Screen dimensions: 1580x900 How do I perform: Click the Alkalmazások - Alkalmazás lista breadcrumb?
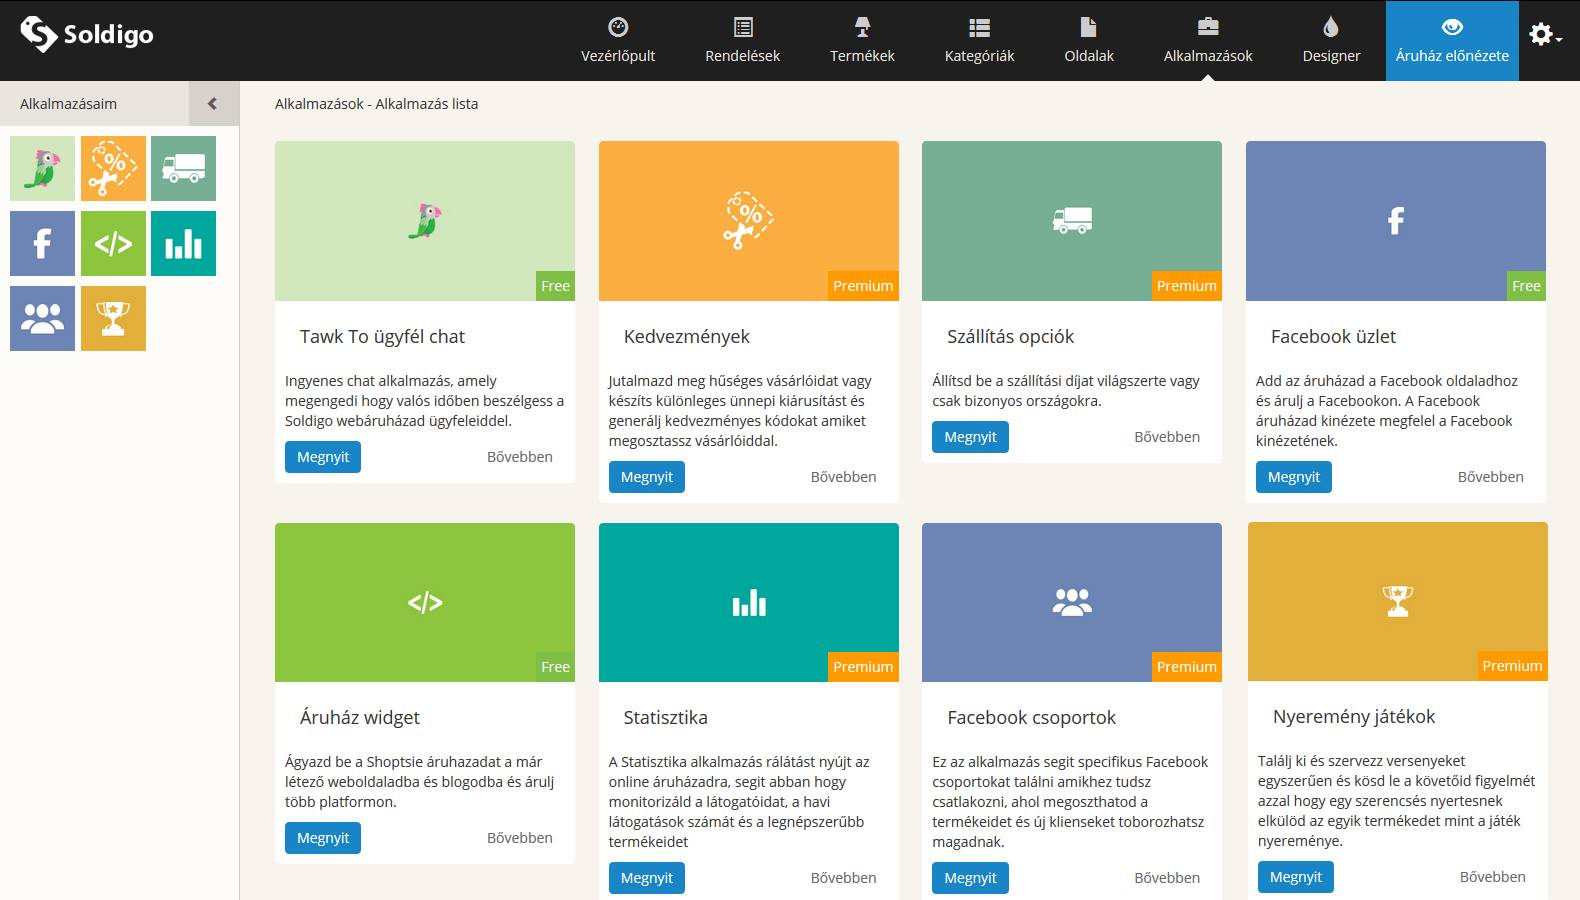click(376, 104)
